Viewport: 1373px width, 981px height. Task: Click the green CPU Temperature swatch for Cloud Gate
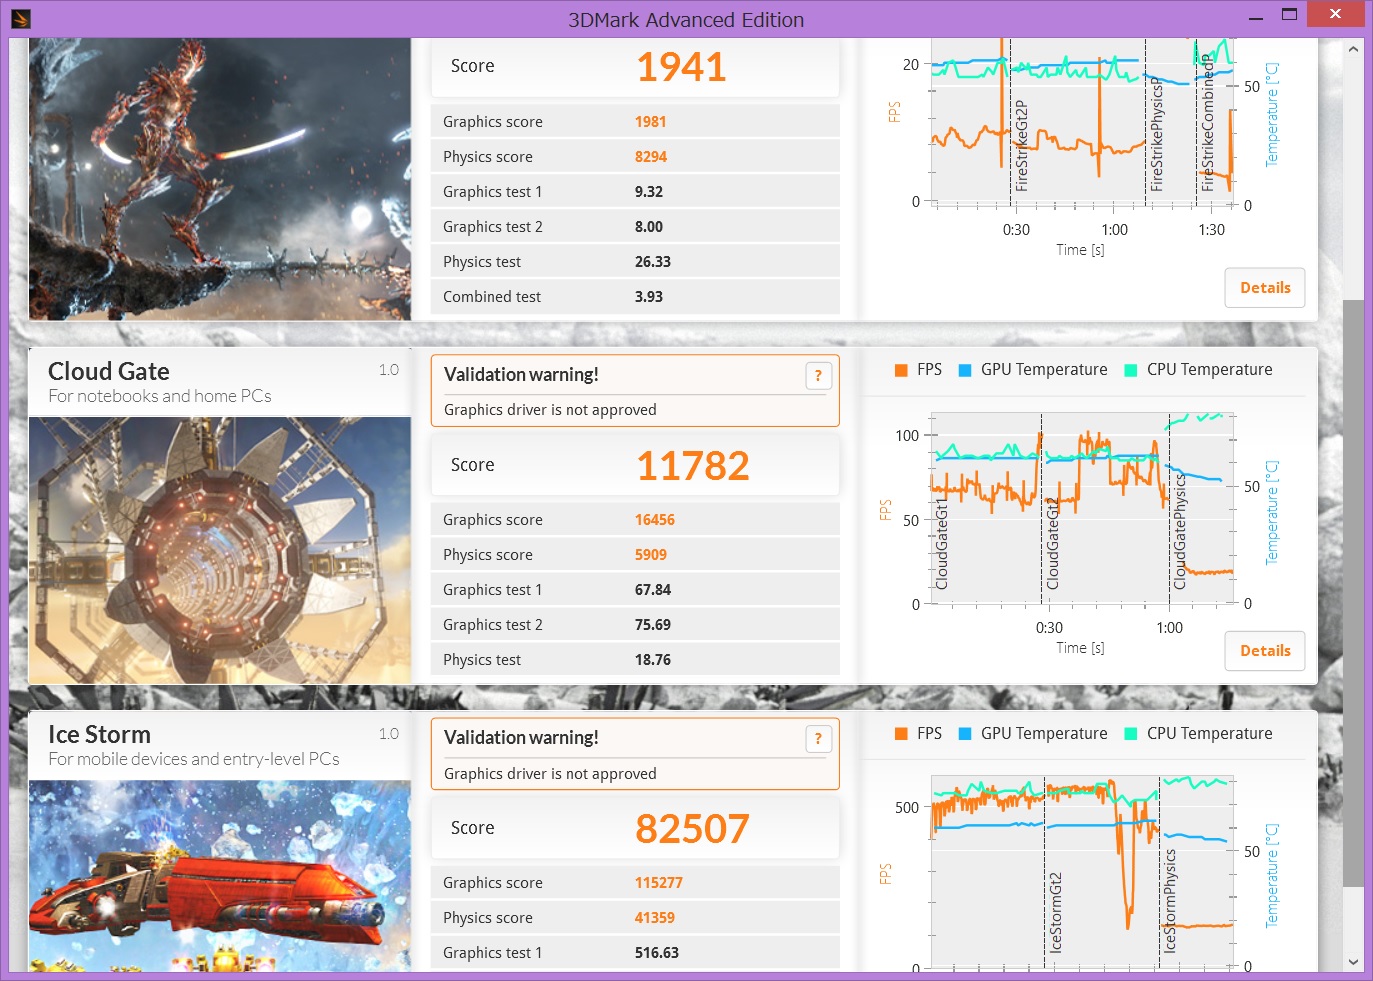[1131, 370]
